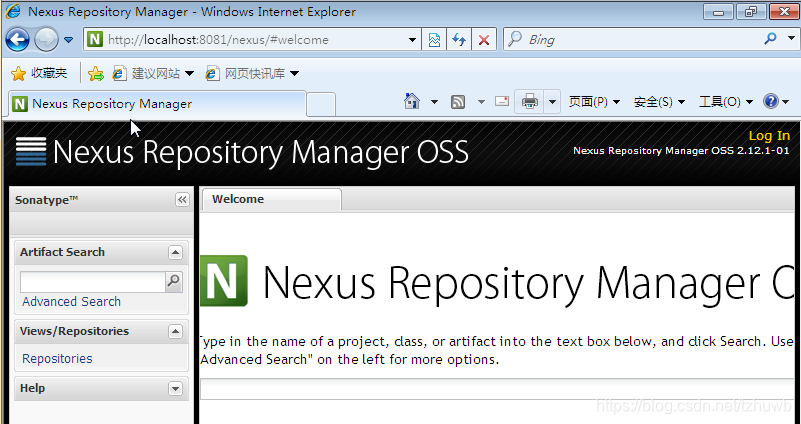Open the Print options dropdown arrow

point(552,102)
